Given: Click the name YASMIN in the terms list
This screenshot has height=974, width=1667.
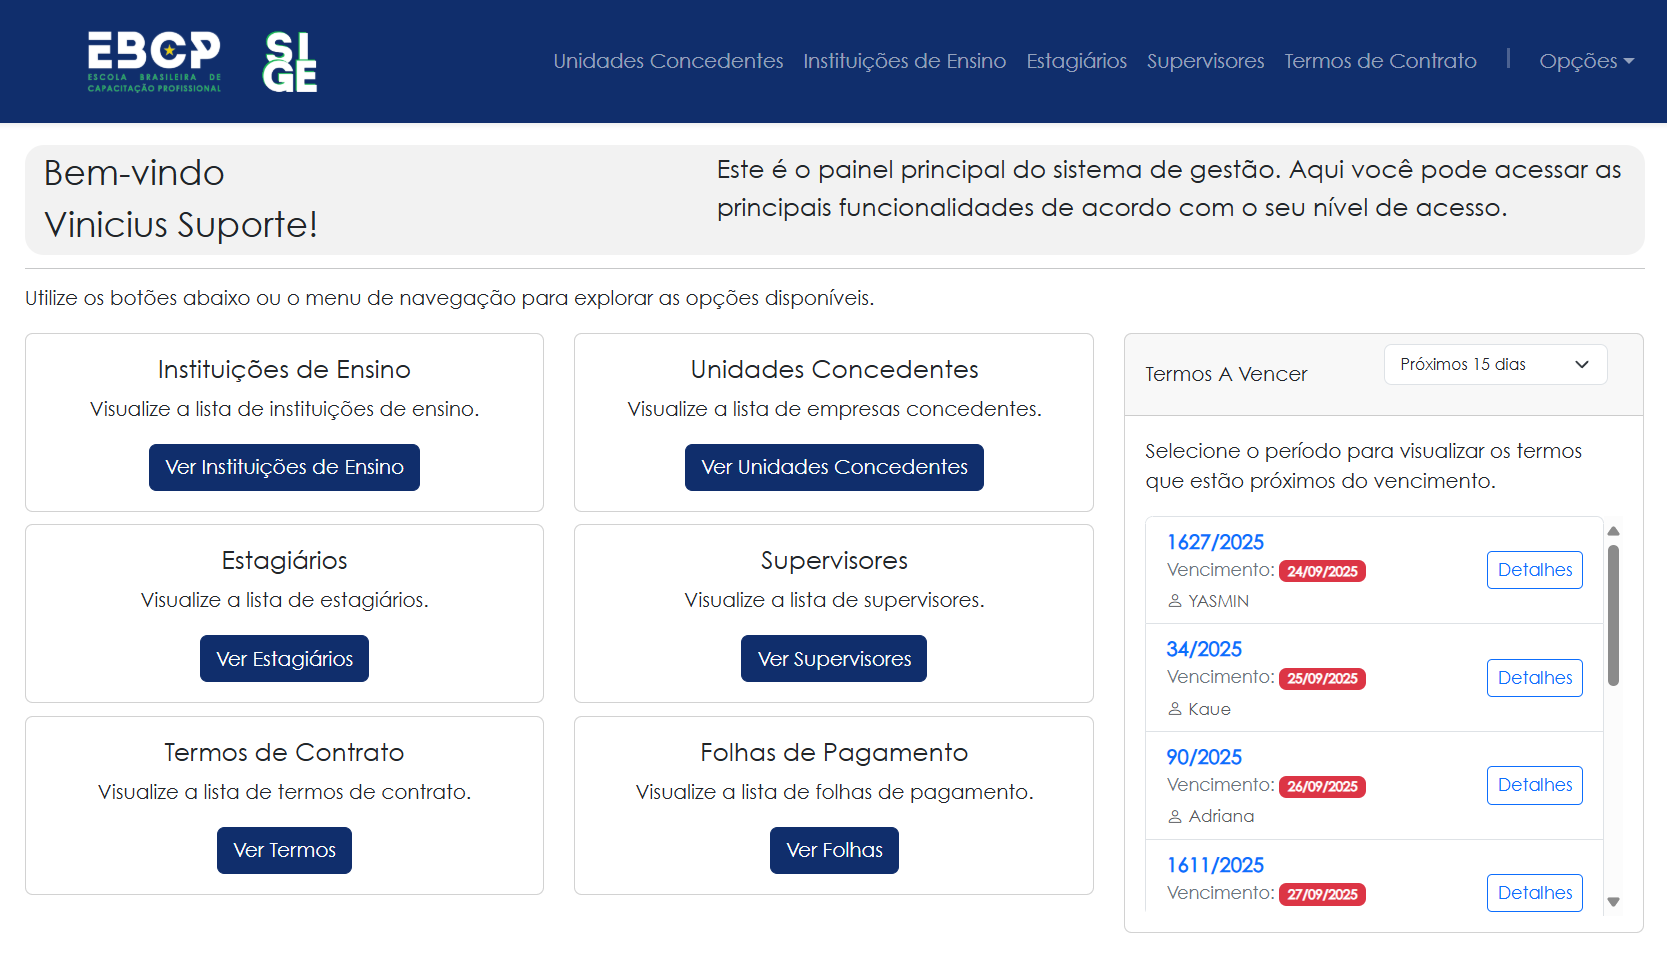Looking at the screenshot, I should [x=1218, y=601].
